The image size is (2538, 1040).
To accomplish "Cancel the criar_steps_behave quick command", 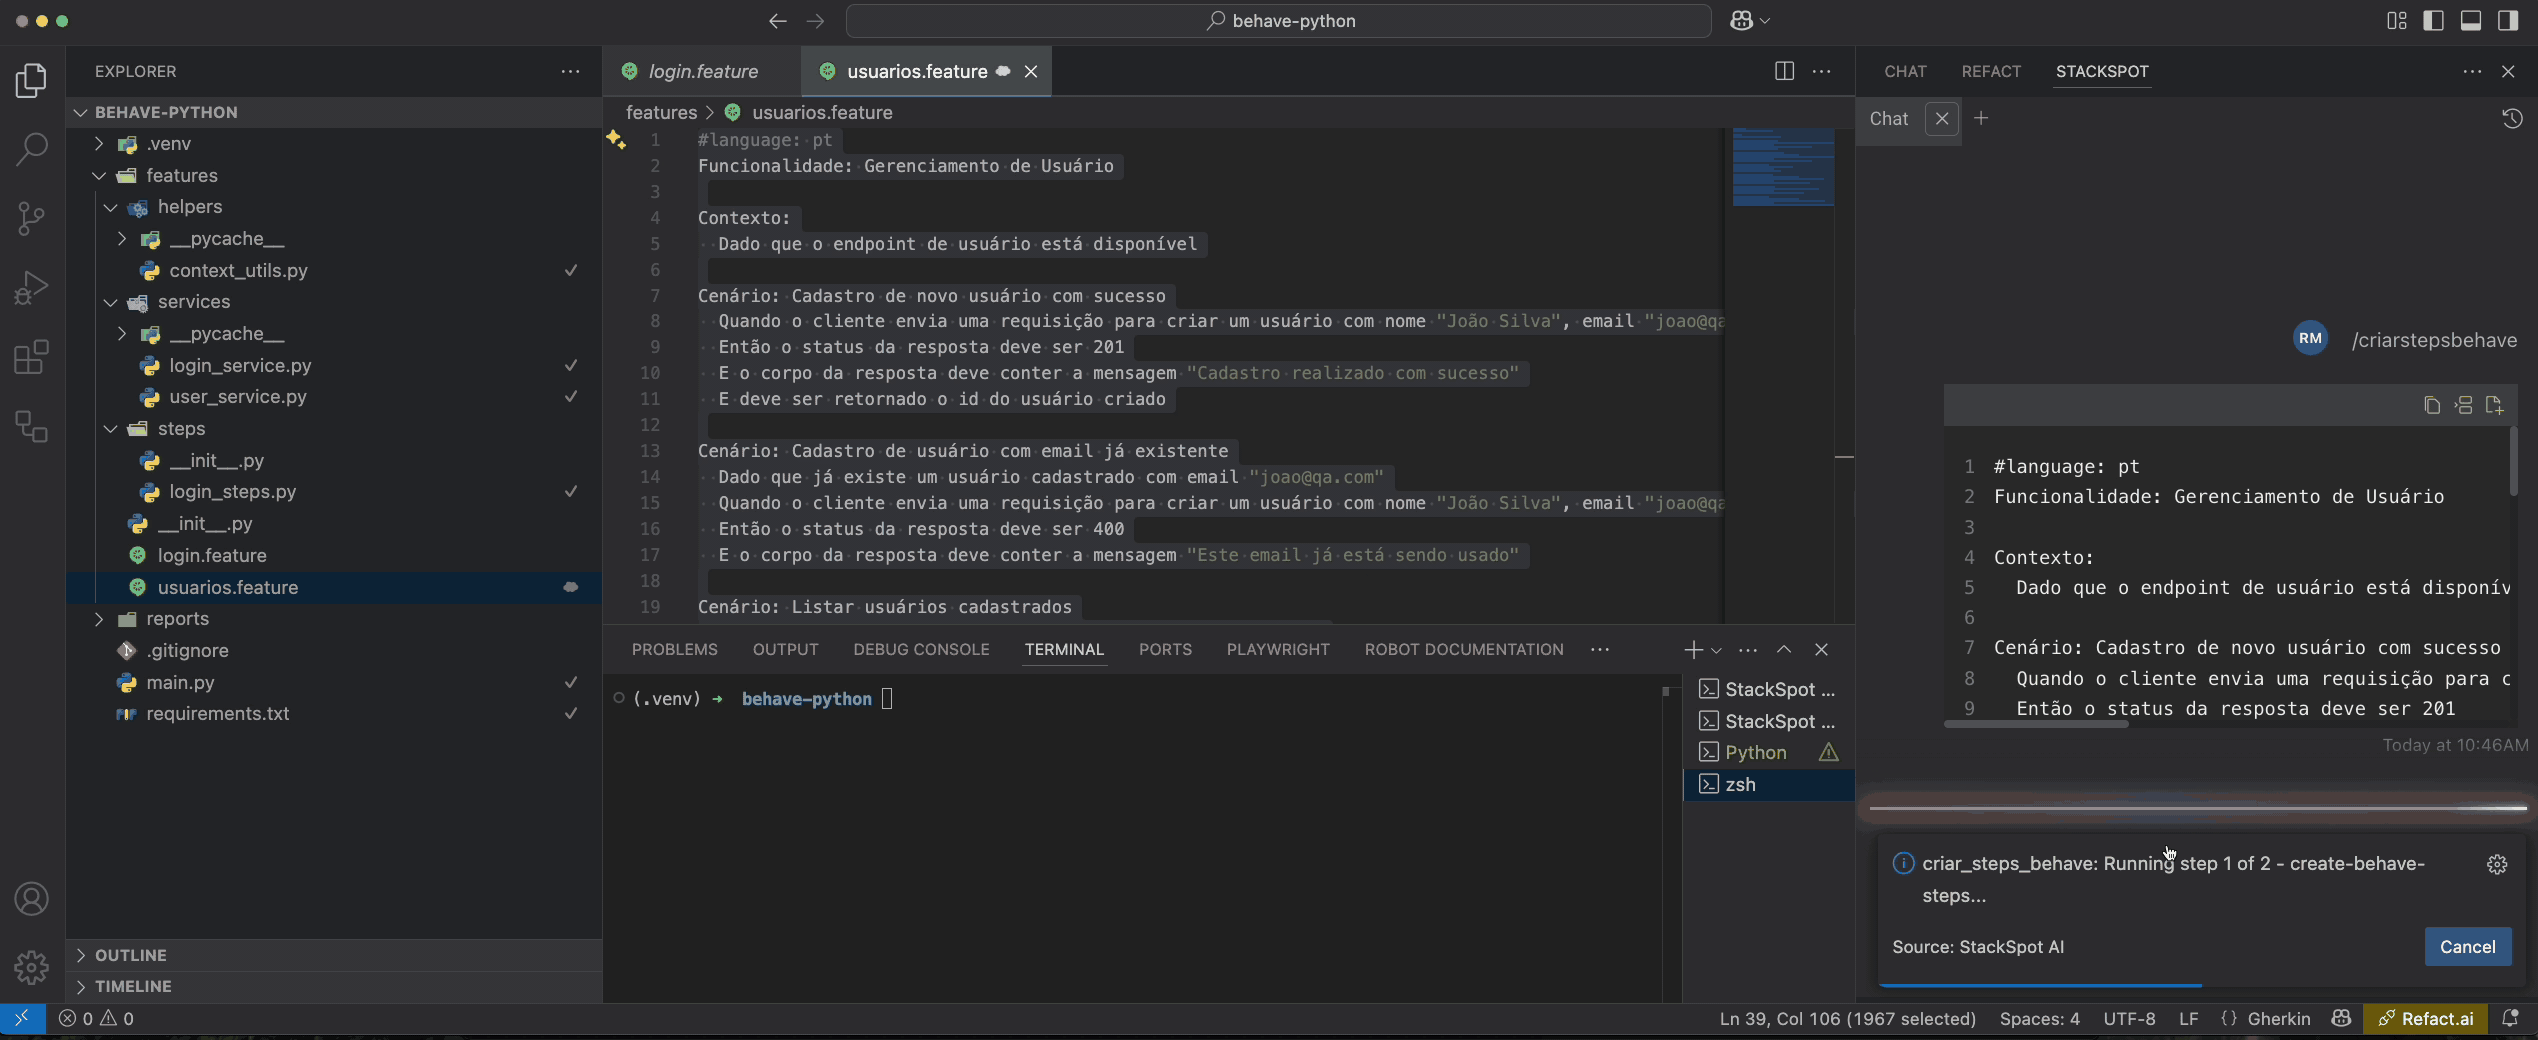I will point(2467,947).
